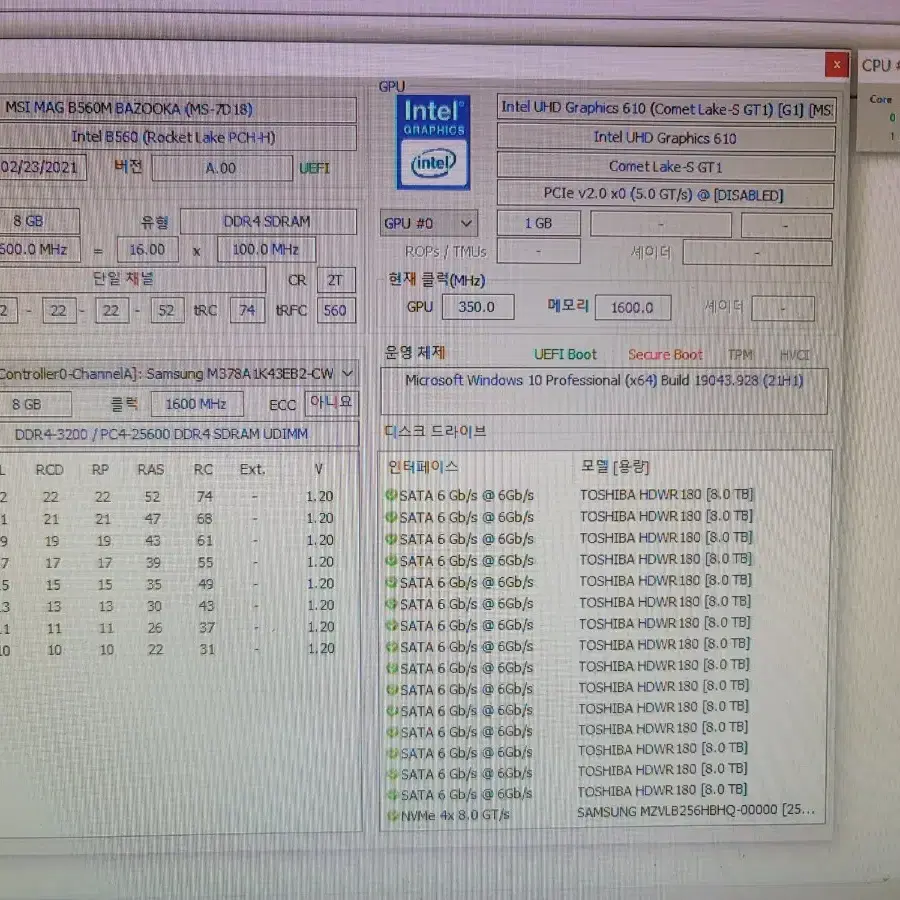Screen dimensions: 900x900
Task: Click the 현재 클럭(MHz) section label
Action: coord(437,280)
